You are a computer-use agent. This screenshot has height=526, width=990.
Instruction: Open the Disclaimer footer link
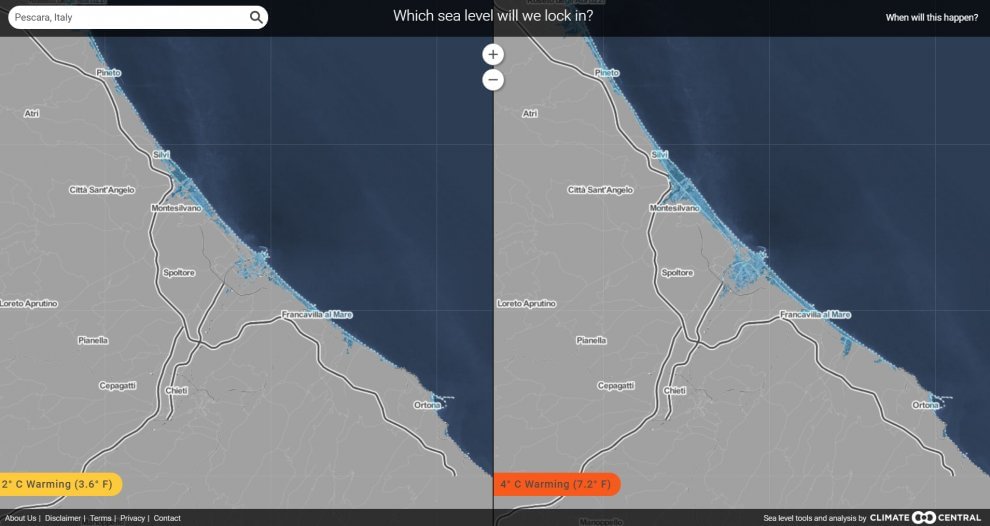[63, 518]
